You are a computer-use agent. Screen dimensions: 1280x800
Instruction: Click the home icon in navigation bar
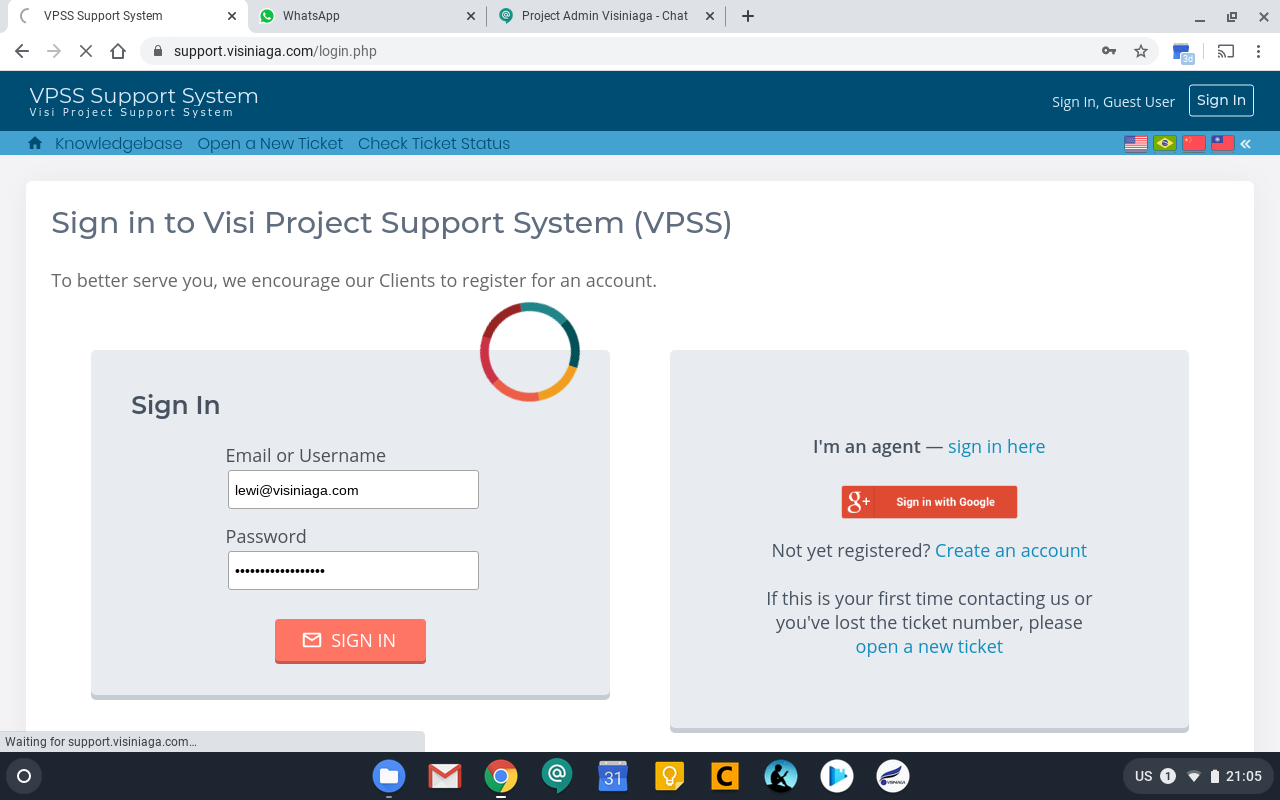tap(35, 143)
